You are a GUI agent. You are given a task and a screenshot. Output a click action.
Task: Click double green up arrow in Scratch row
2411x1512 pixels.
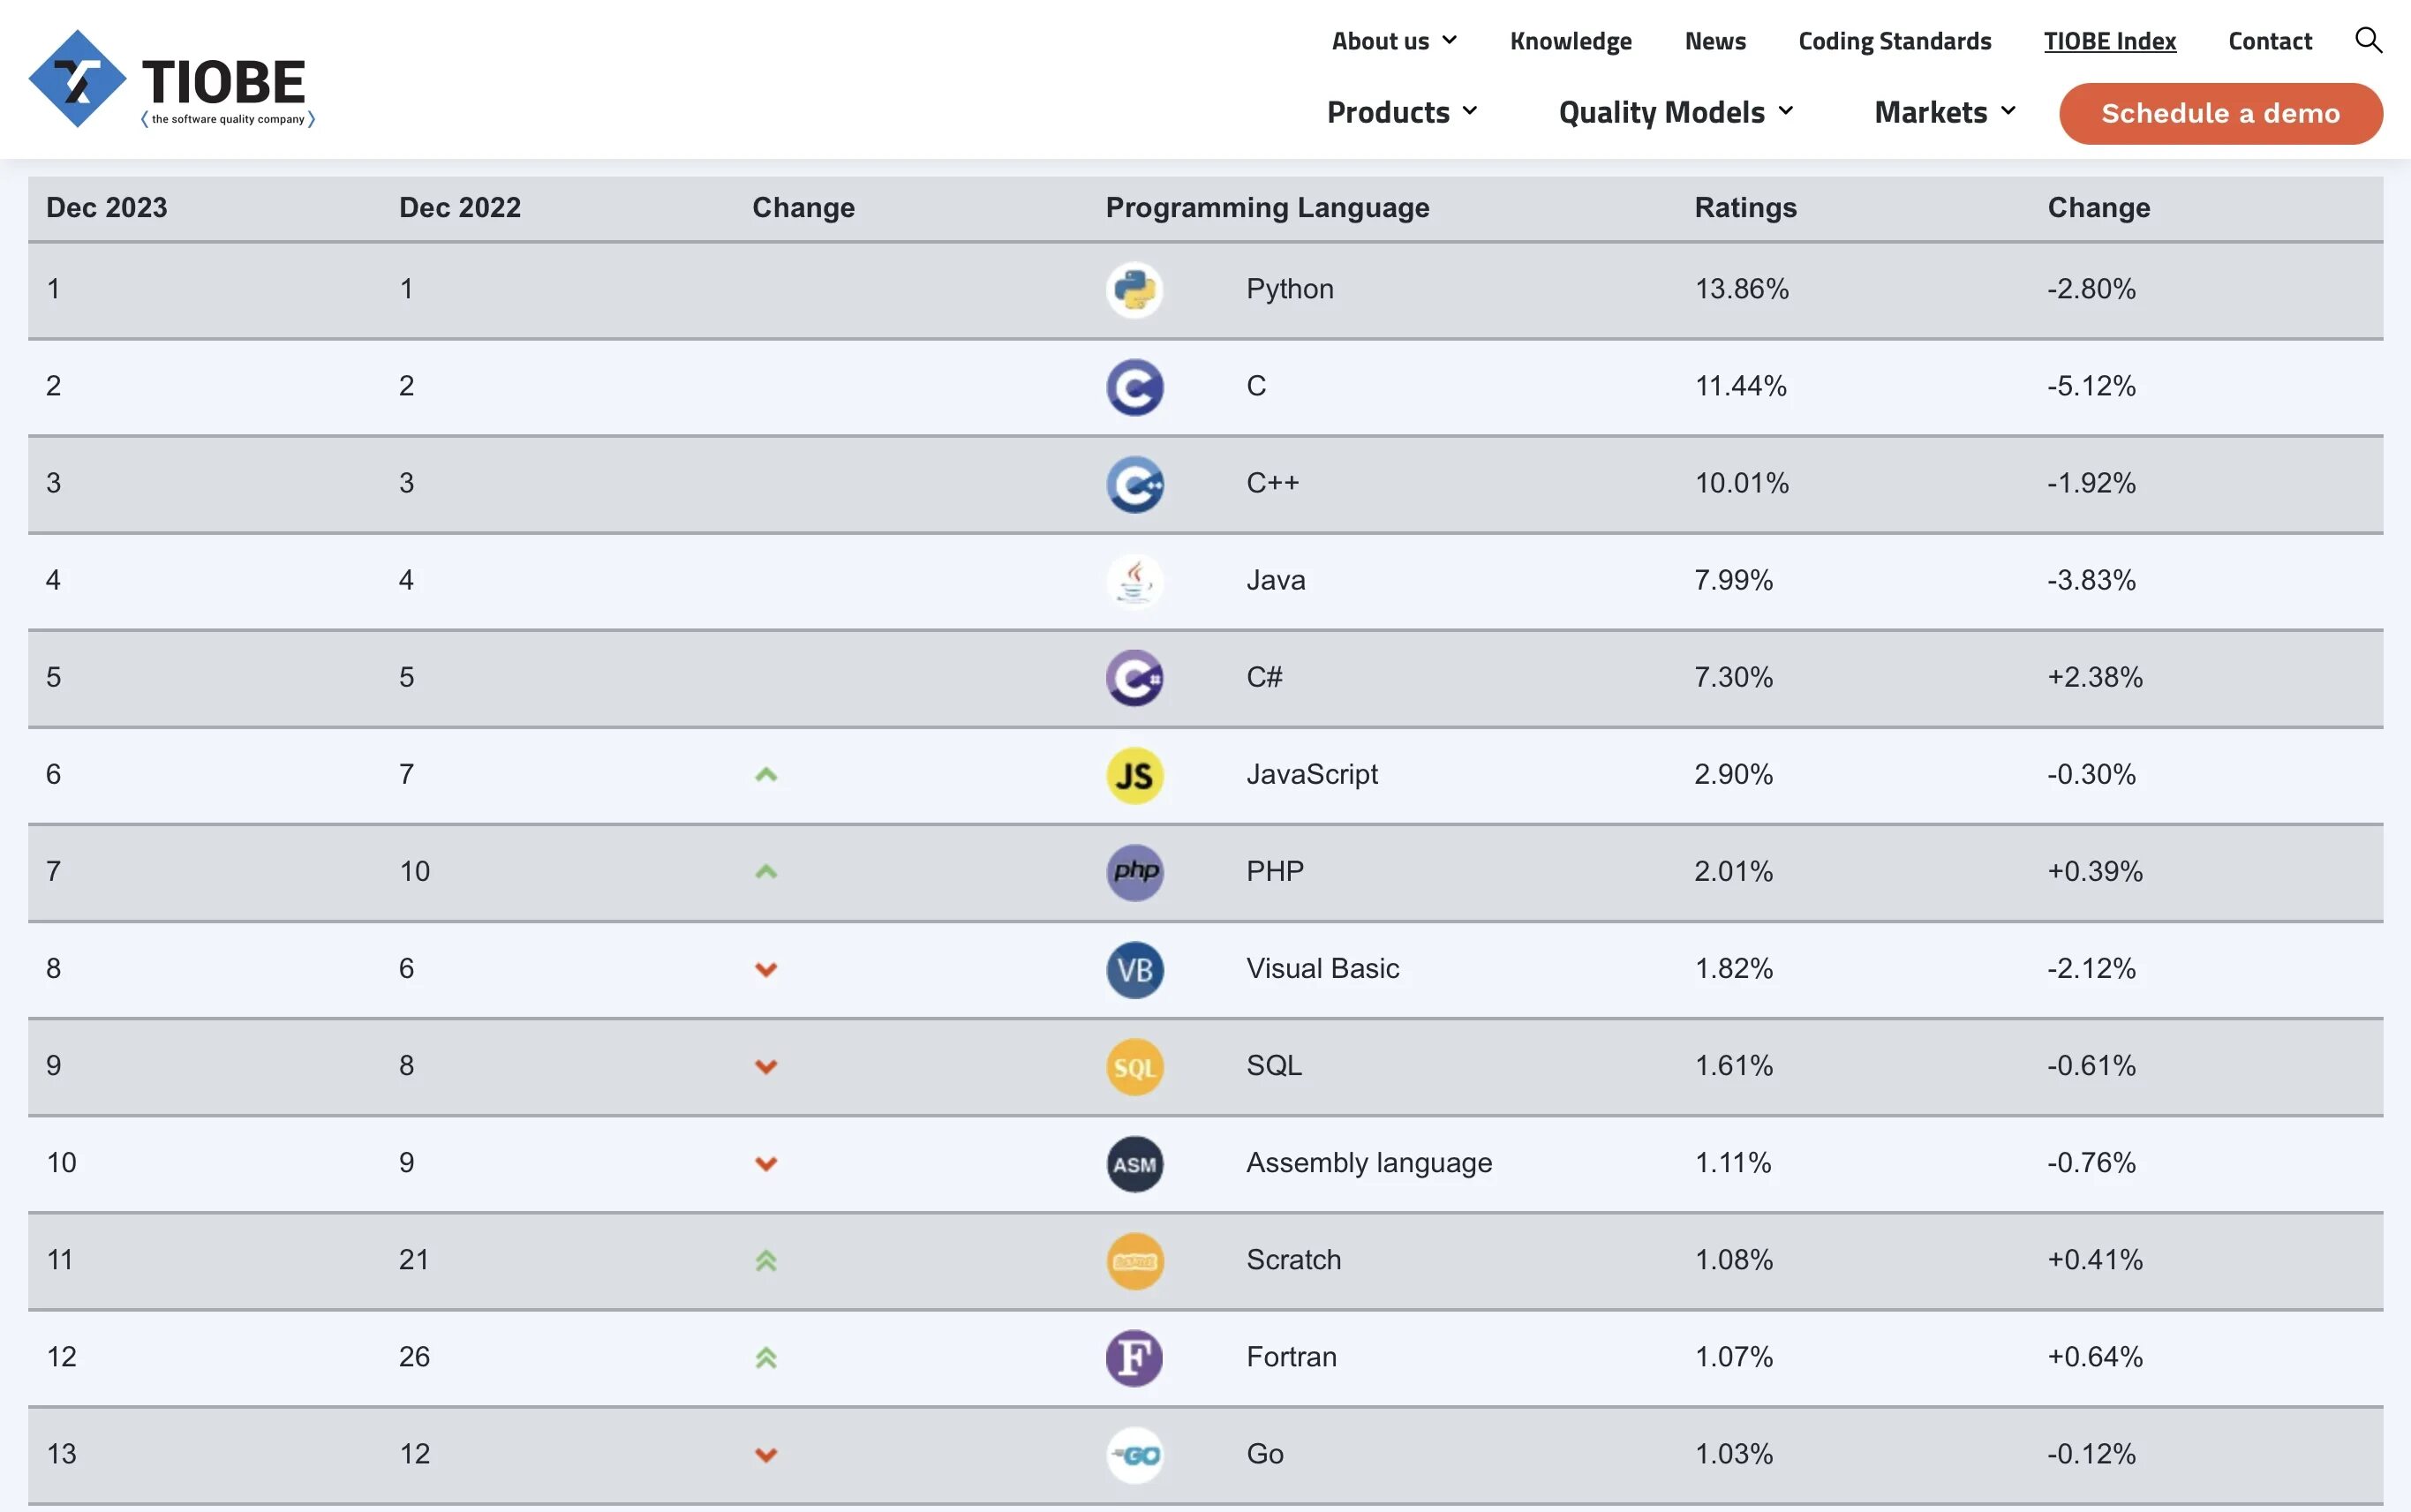[x=766, y=1260]
